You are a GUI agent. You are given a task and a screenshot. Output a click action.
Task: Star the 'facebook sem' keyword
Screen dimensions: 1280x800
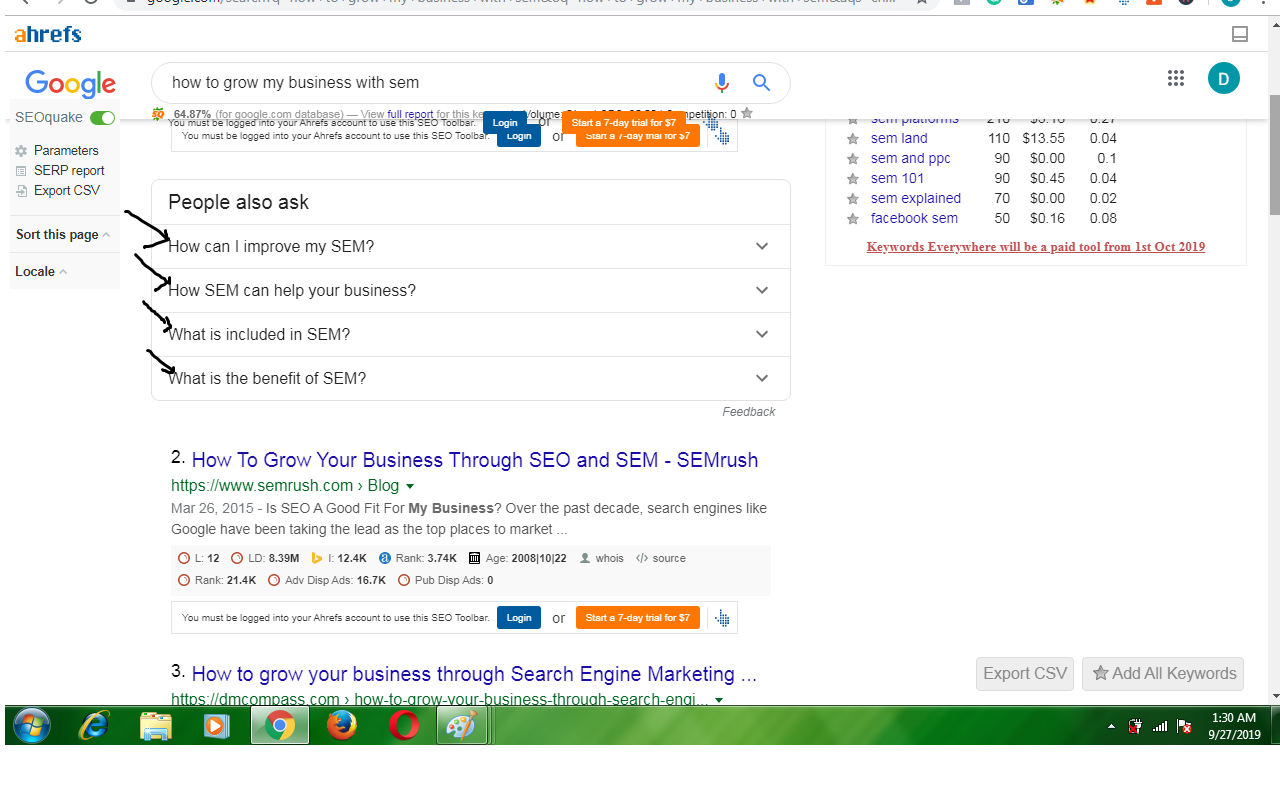pos(853,219)
